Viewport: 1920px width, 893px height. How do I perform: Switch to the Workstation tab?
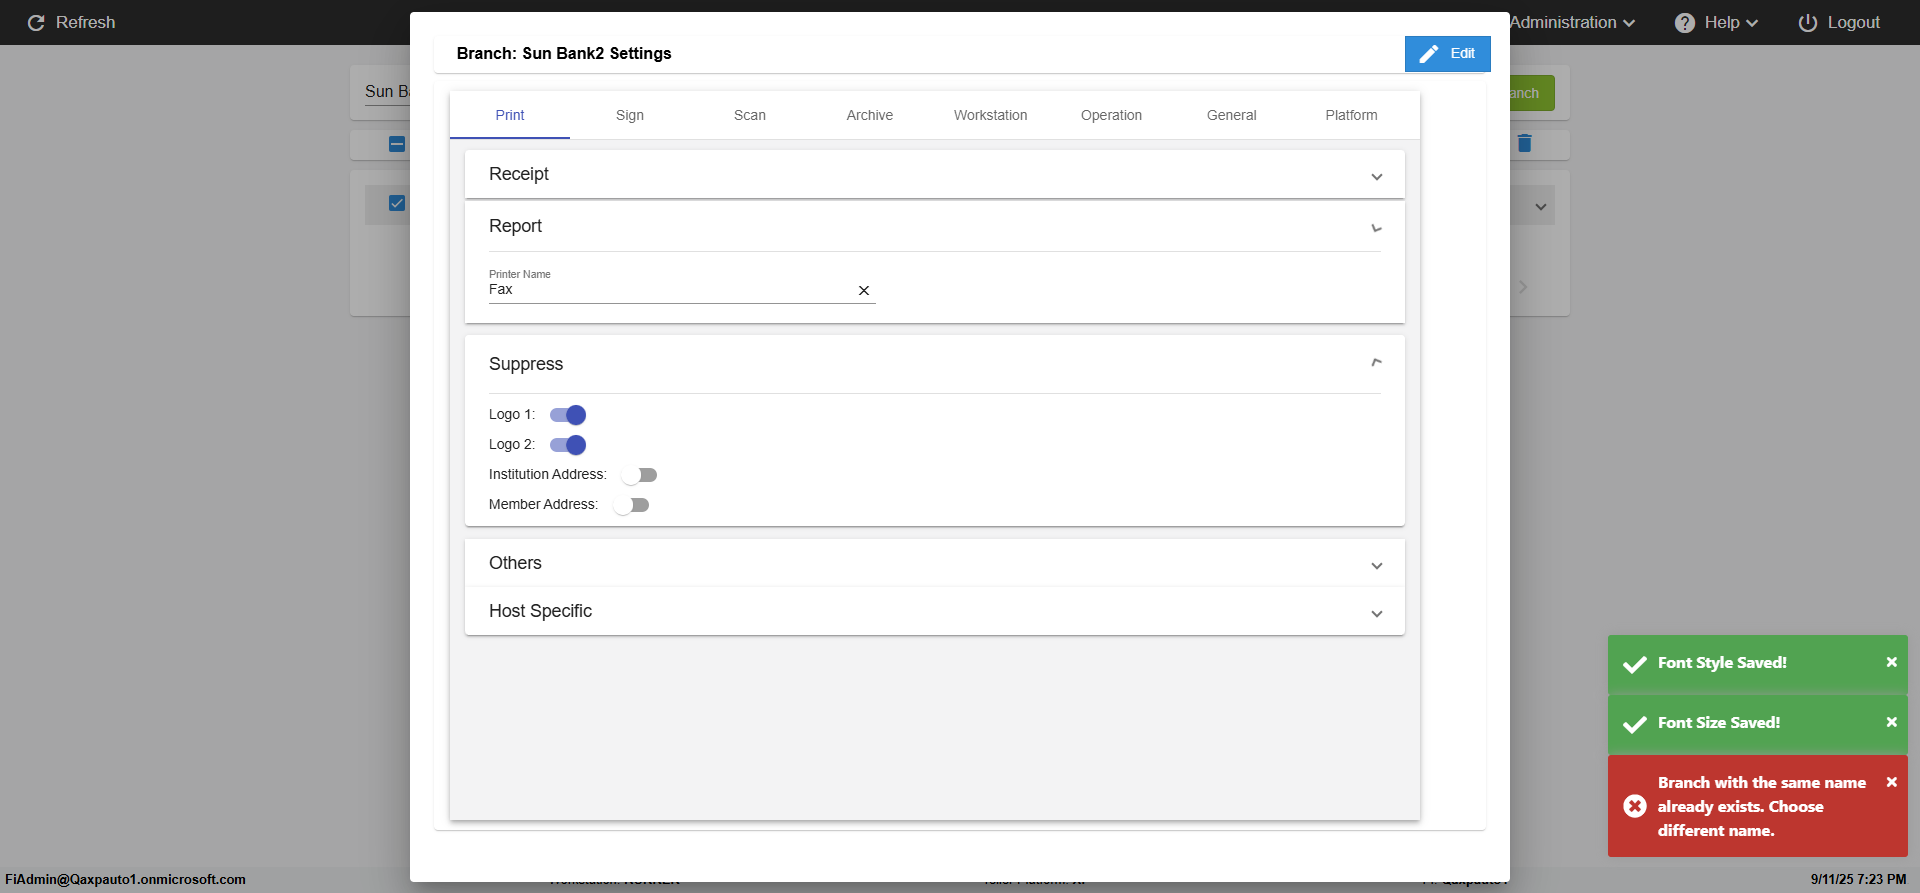click(x=990, y=115)
